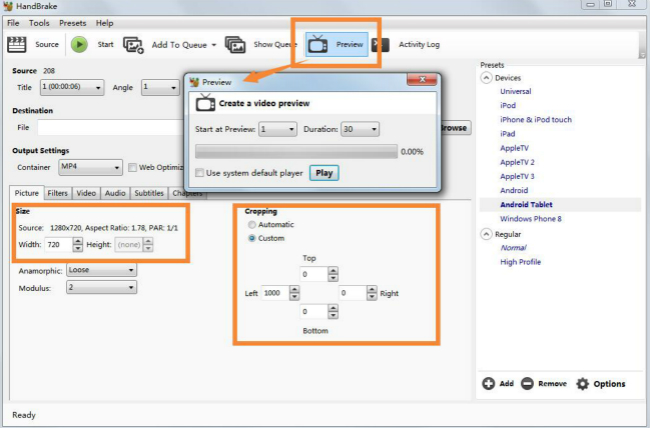Click the Left crop stepper arrows

294,293
